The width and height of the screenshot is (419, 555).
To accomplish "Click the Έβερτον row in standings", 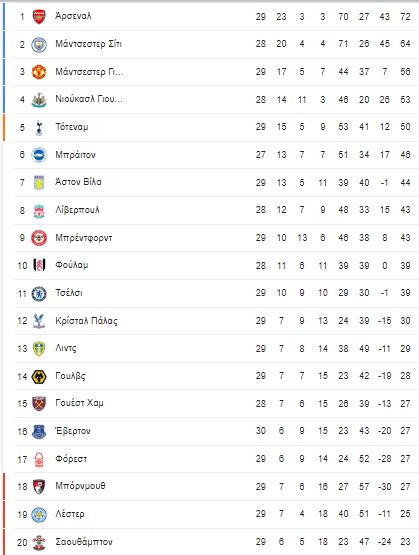I will coord(216,431).
